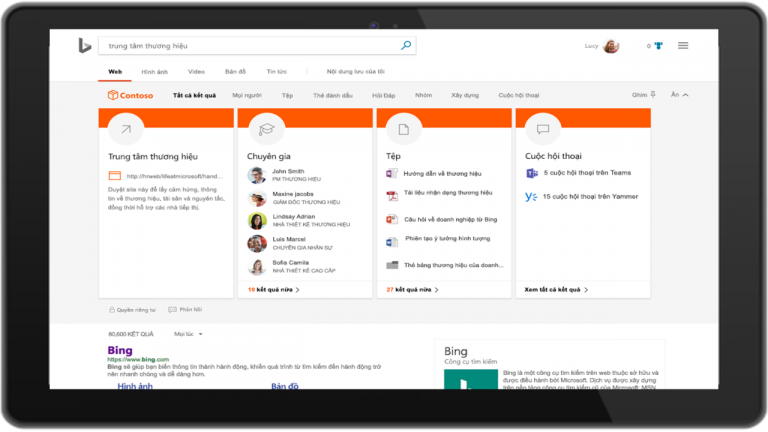Click the pin icon next to Ghim
This screenshot has height=432, width=768.
(x=653, y=95)
